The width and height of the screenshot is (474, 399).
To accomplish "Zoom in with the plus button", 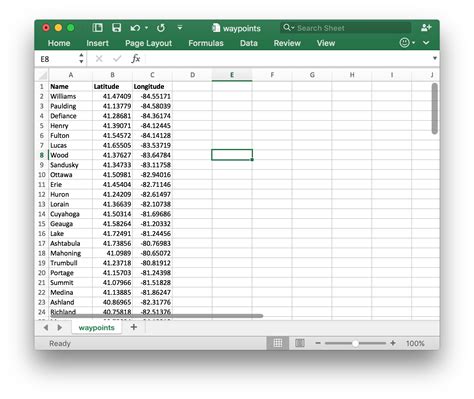I will pos(393,343).
